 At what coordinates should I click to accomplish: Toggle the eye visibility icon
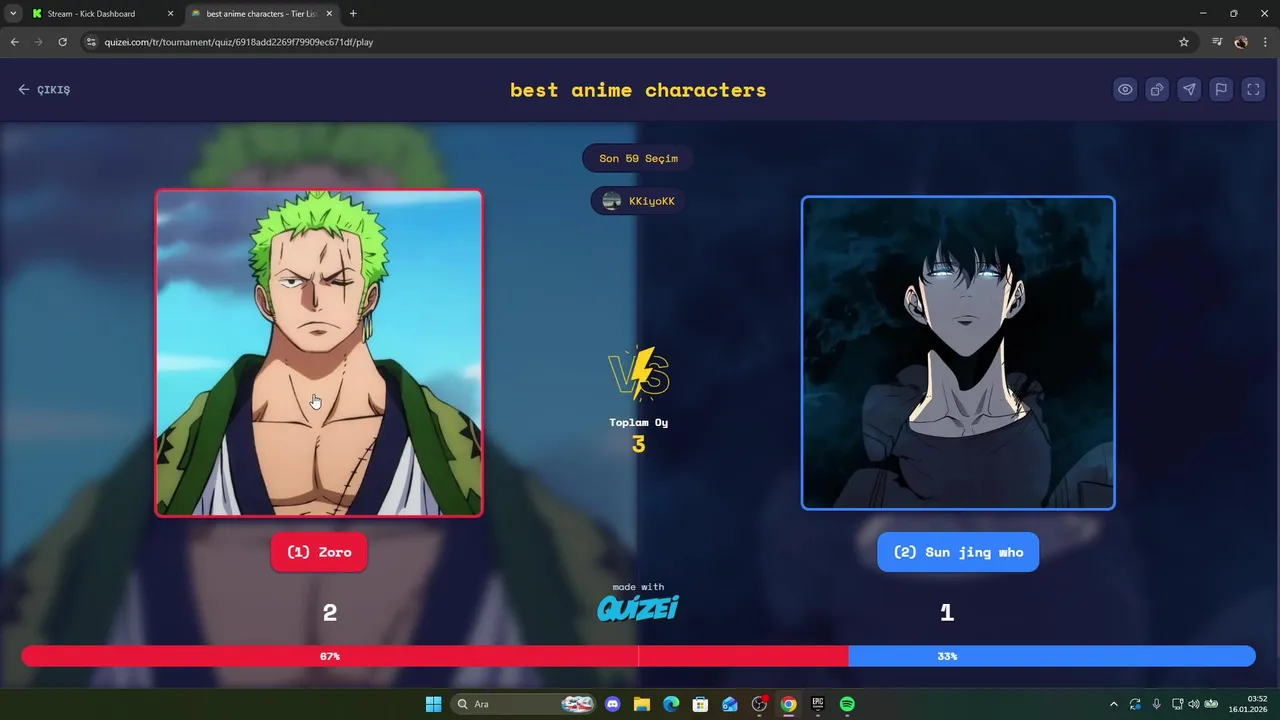point(1125,89)
